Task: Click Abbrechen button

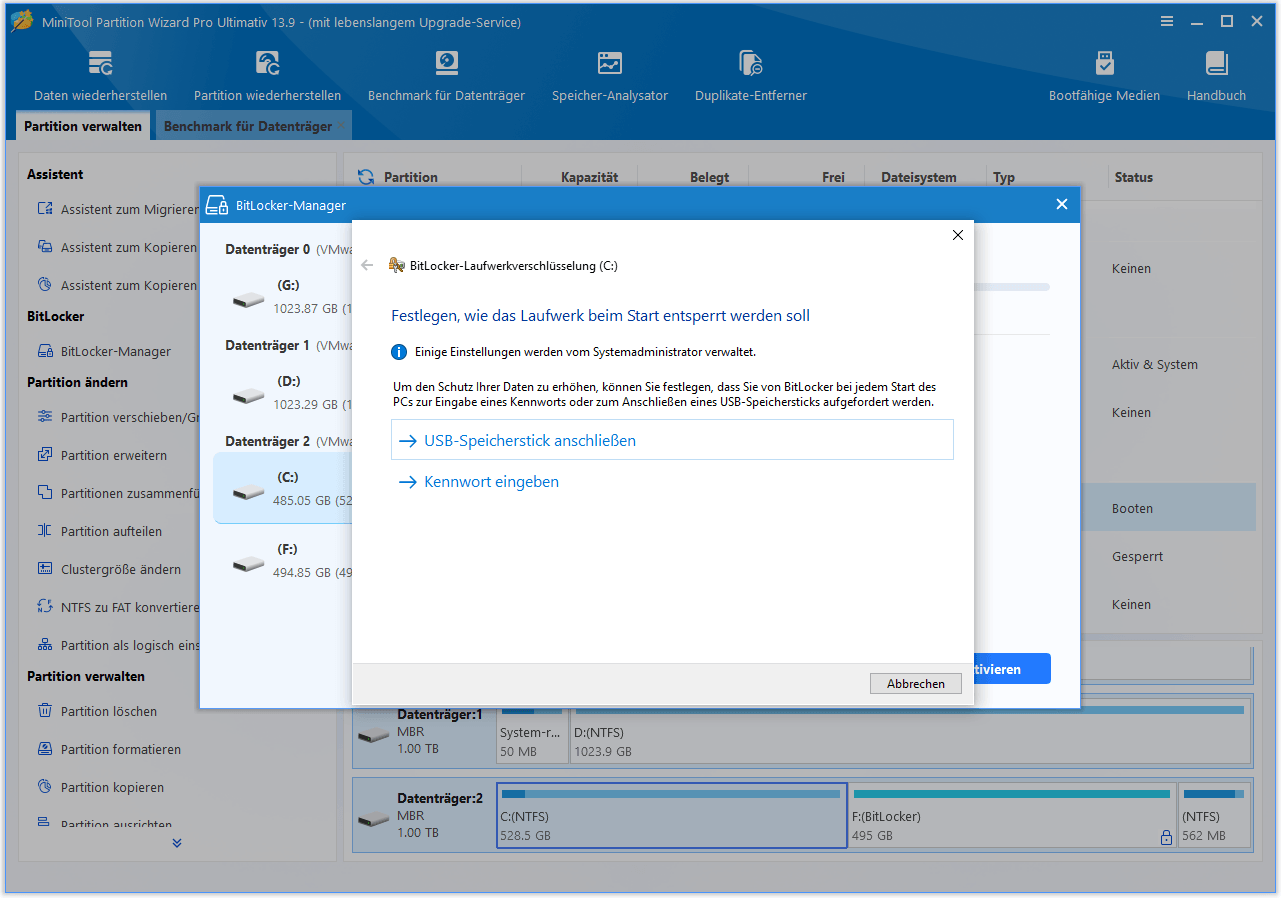Action: point(916,684)
